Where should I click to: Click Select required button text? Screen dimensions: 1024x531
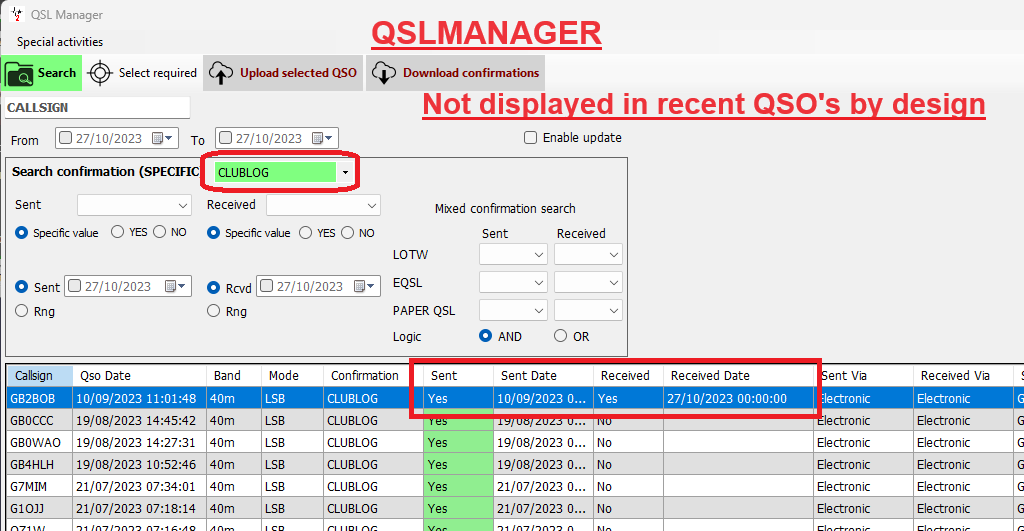point(157,73)
